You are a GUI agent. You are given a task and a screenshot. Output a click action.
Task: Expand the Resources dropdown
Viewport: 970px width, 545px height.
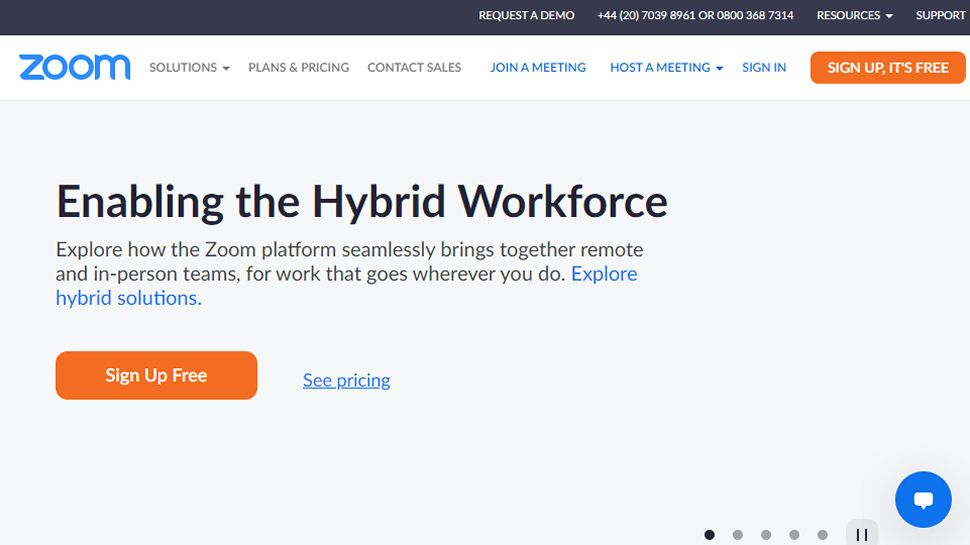pos(854,15)
